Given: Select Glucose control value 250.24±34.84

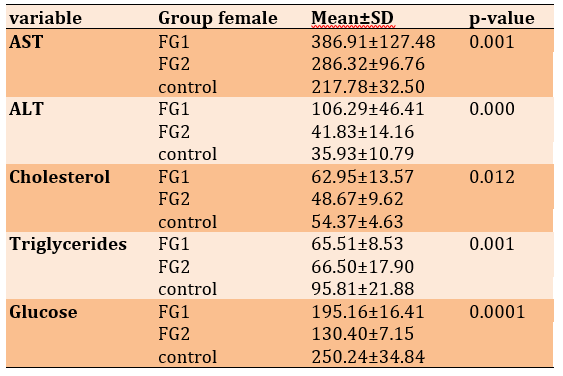Looking at the screenshot, I should [368, 357].
